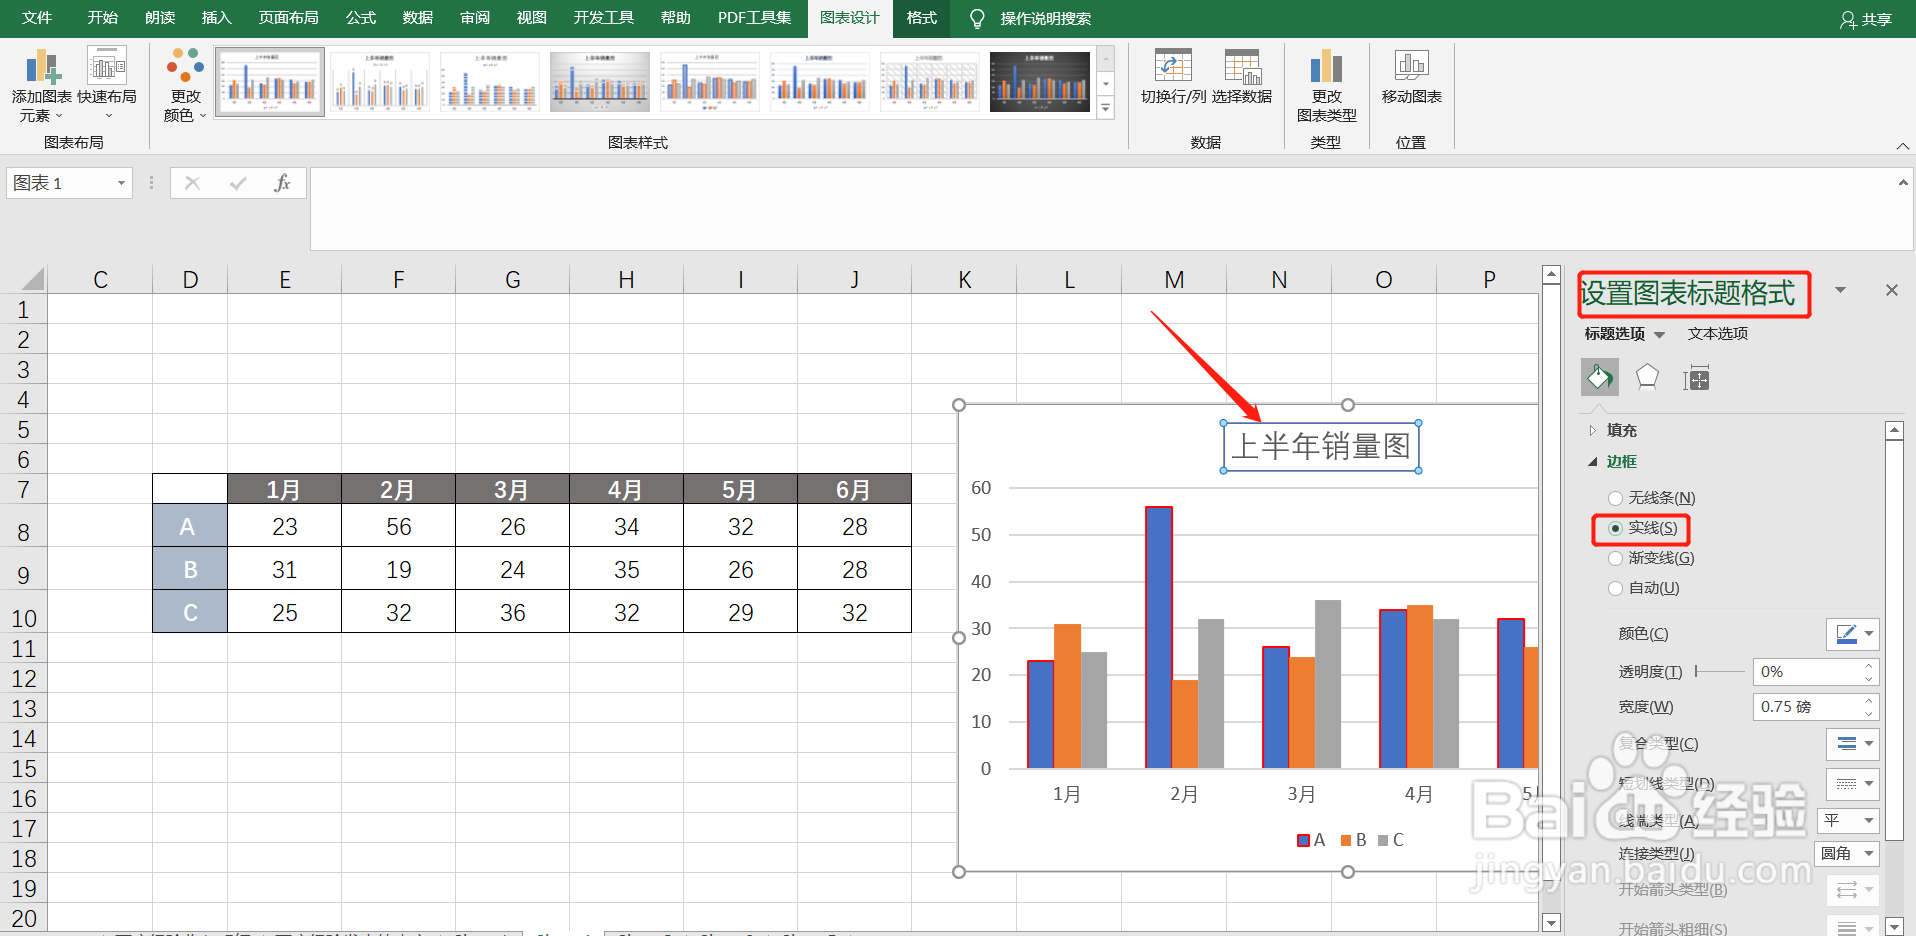
Task: Switch to the Data ribbon tab
Action: pos(418,18)
